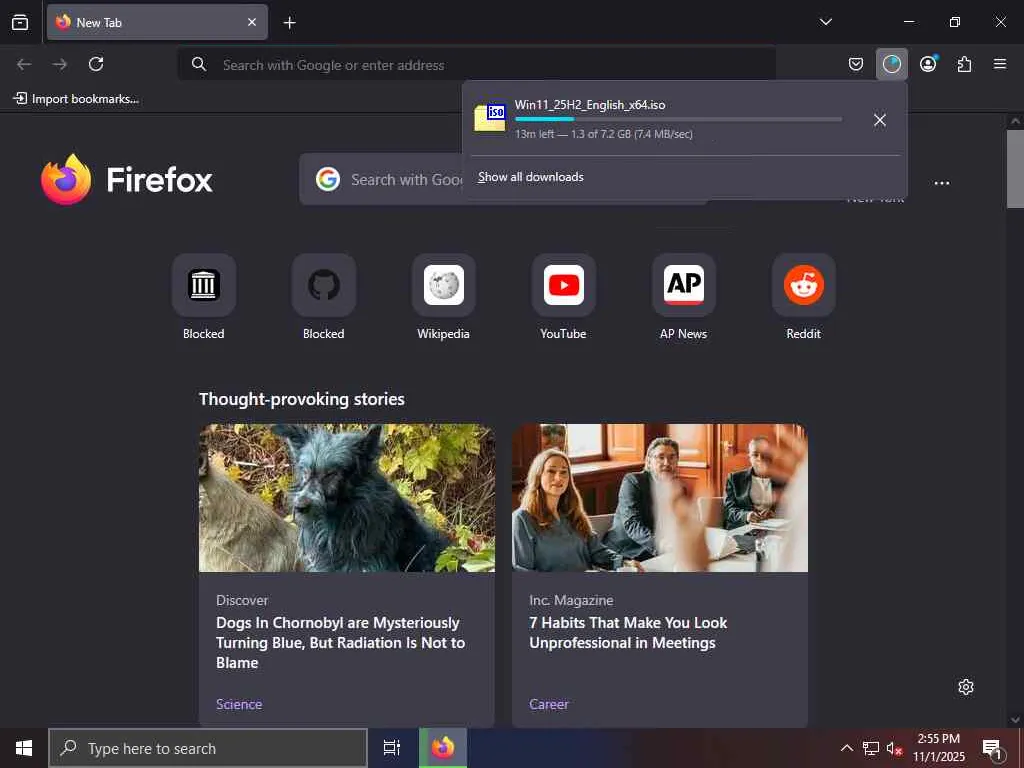1024x768 pixels.
Task: Click the Thought-provoking stories heading
Action: 302,399
